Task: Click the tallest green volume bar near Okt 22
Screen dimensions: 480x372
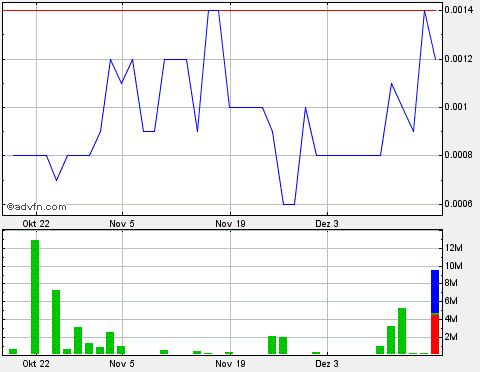Action: coord(35,297)
